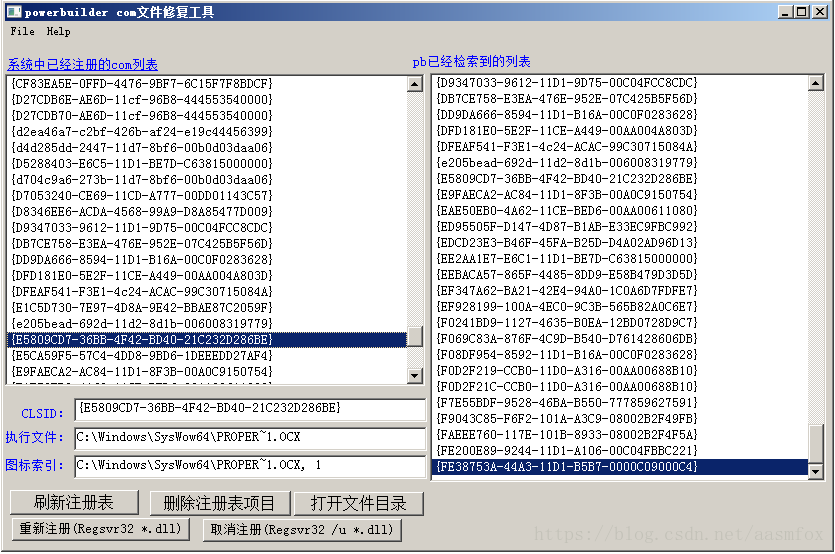Maximize the powerbuilder com window

(801, 12)
